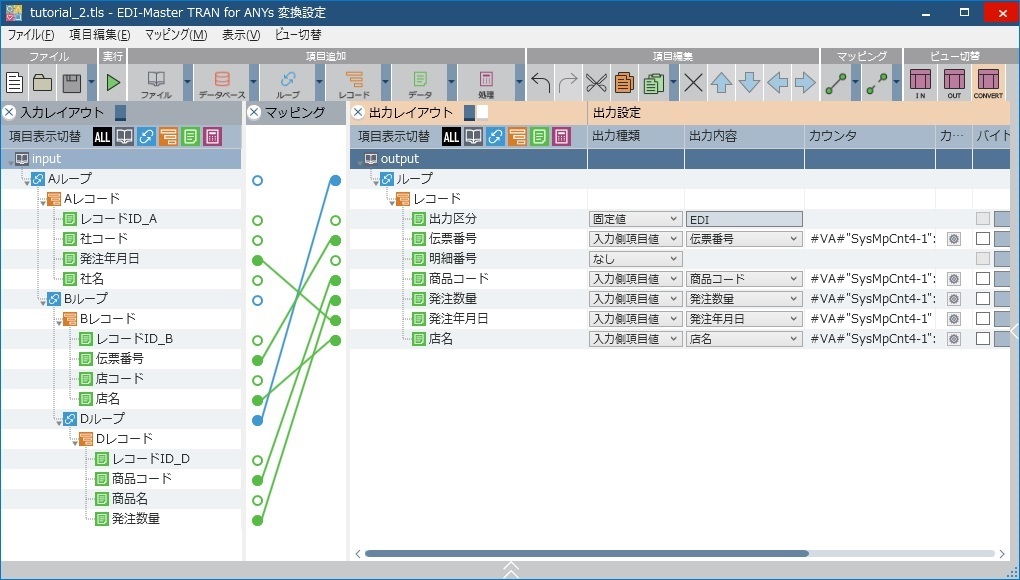Click the counter gear button for 発注年月日

pyautogui.click(x=953, y=319)
